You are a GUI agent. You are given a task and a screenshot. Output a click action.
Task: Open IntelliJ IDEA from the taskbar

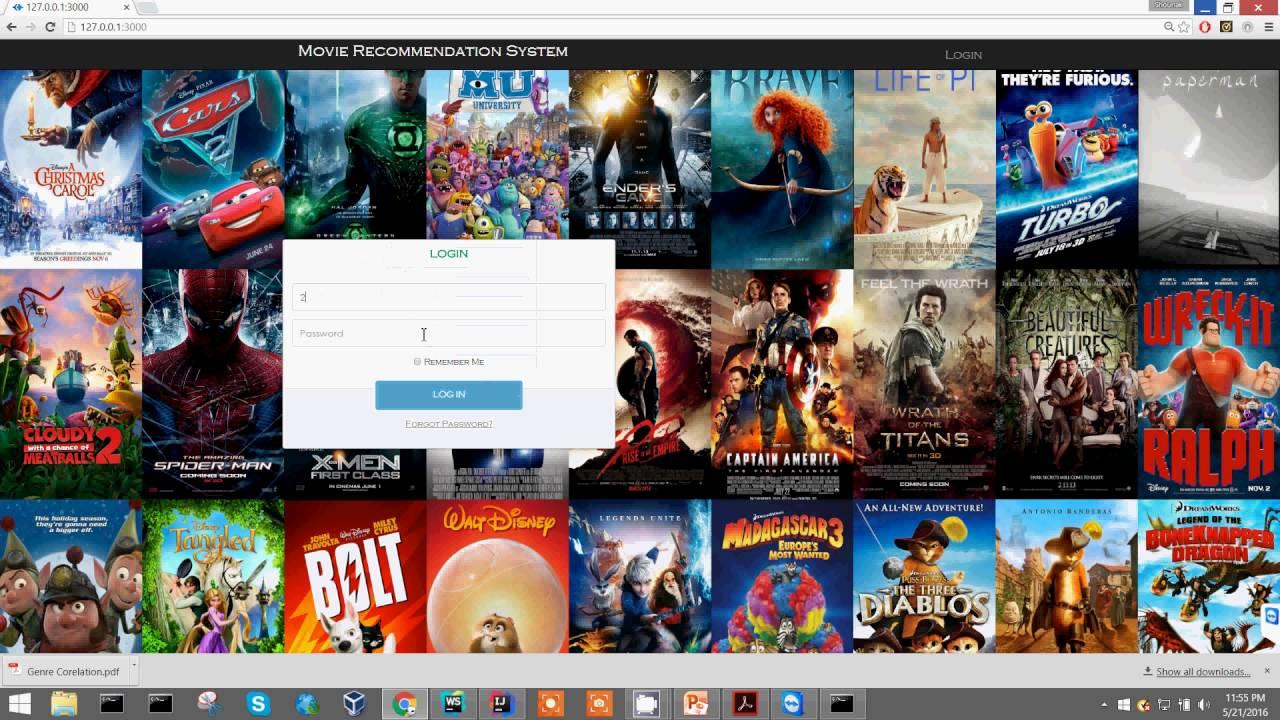click(501, 704)
